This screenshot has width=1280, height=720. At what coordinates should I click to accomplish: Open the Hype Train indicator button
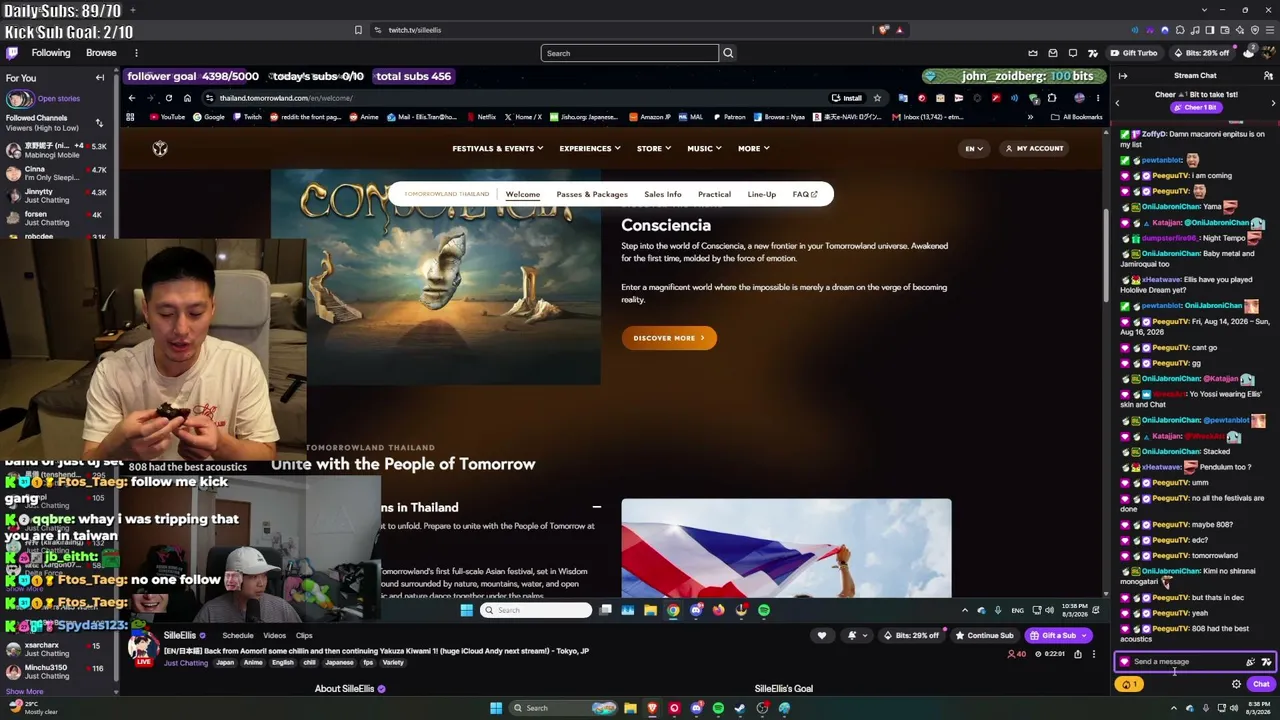(1129, 685)
